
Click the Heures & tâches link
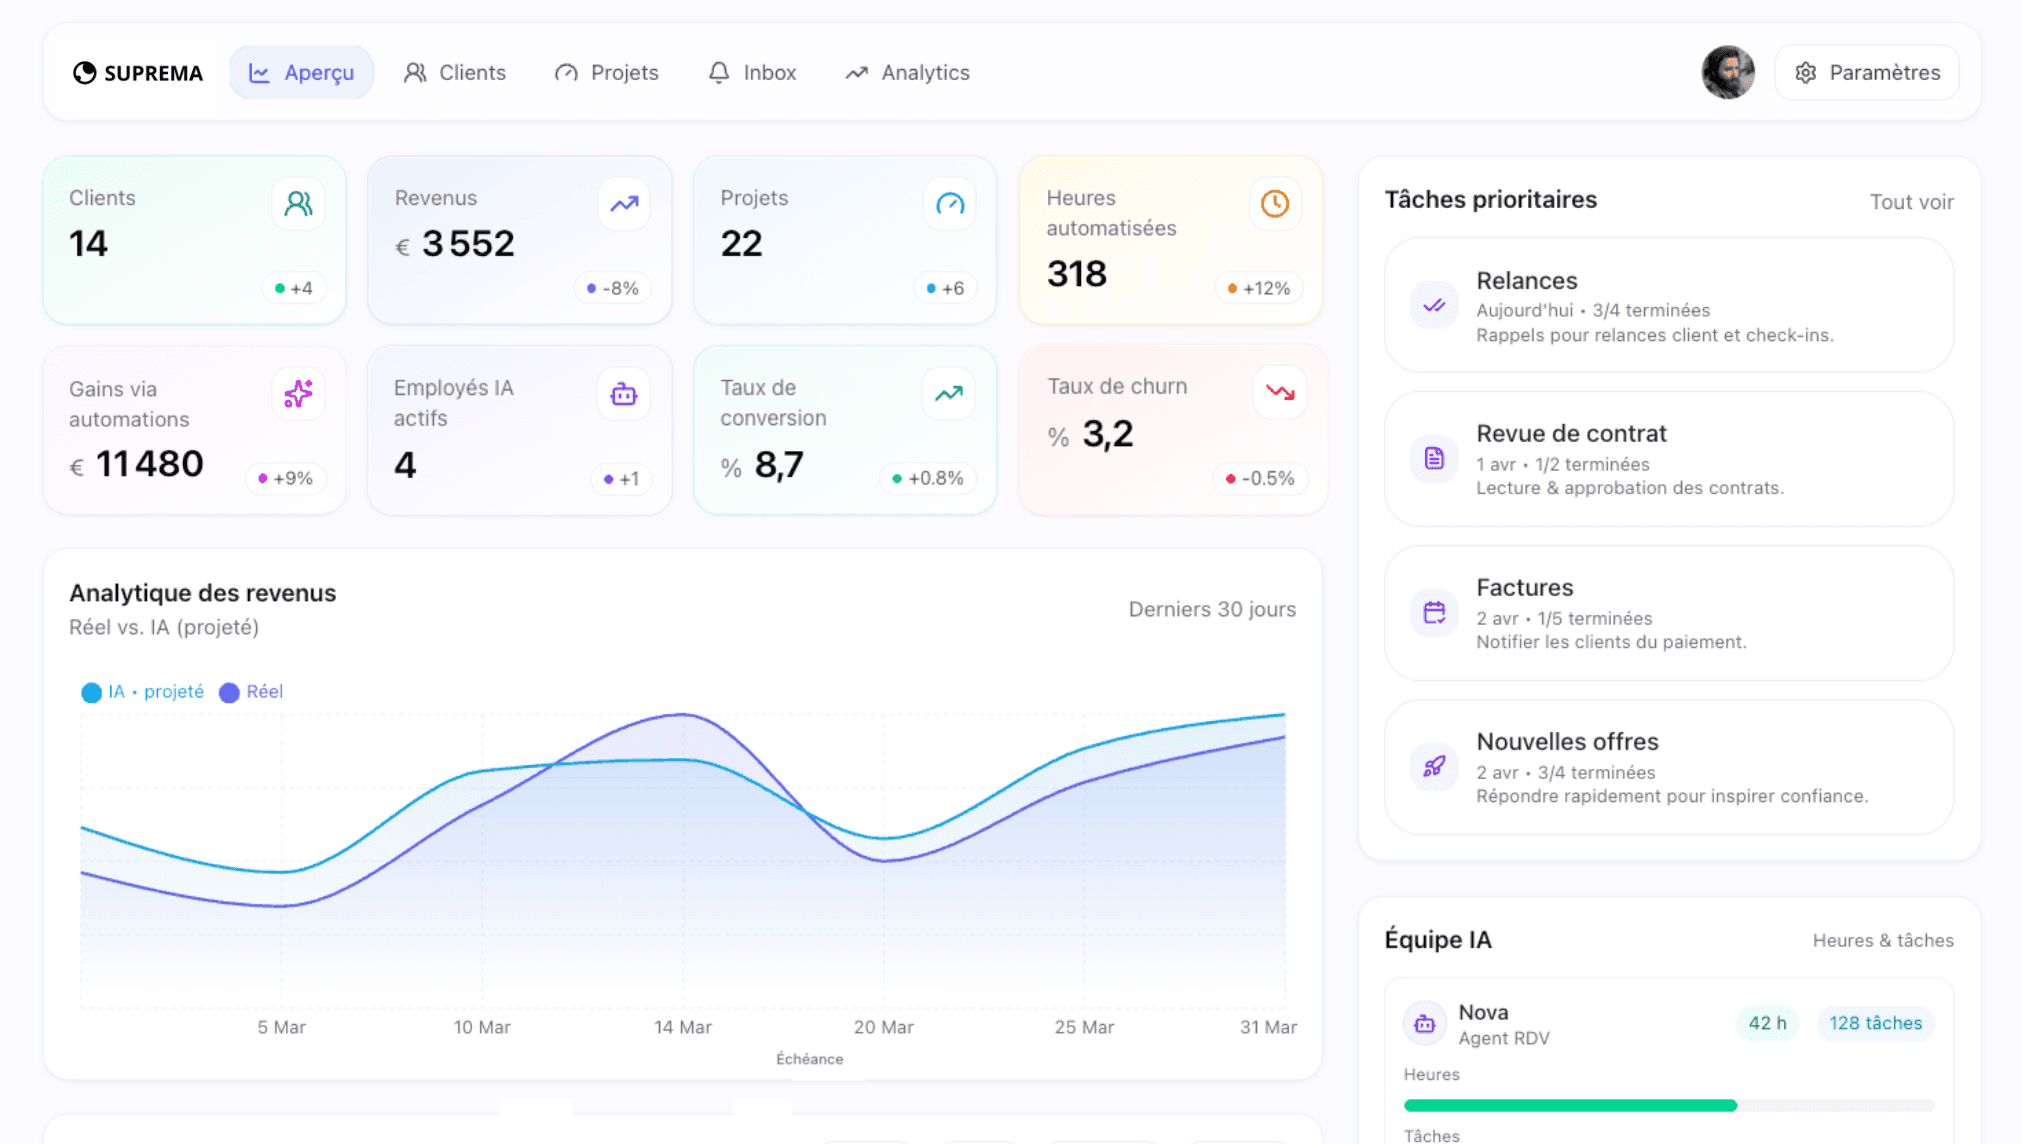click(x=1883, y=940)
